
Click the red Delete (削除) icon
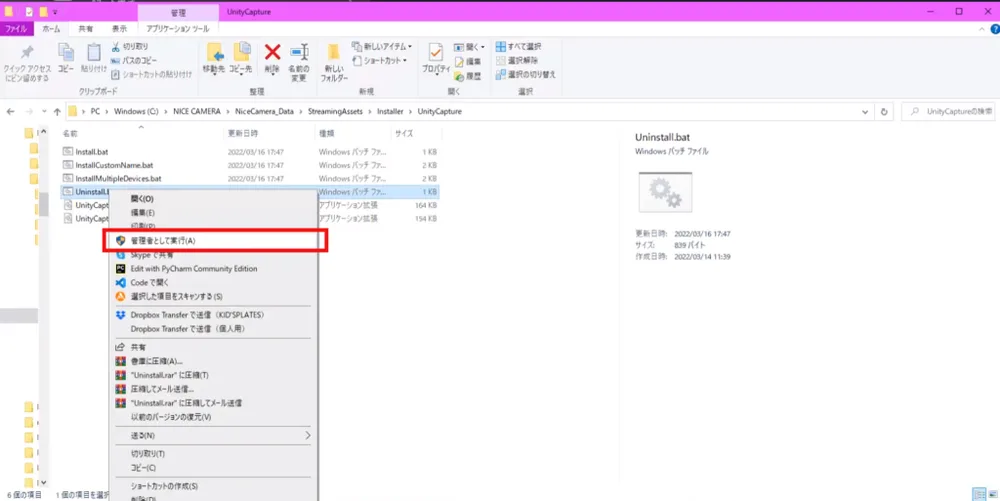pyautogui.click(x=272, y=52)
